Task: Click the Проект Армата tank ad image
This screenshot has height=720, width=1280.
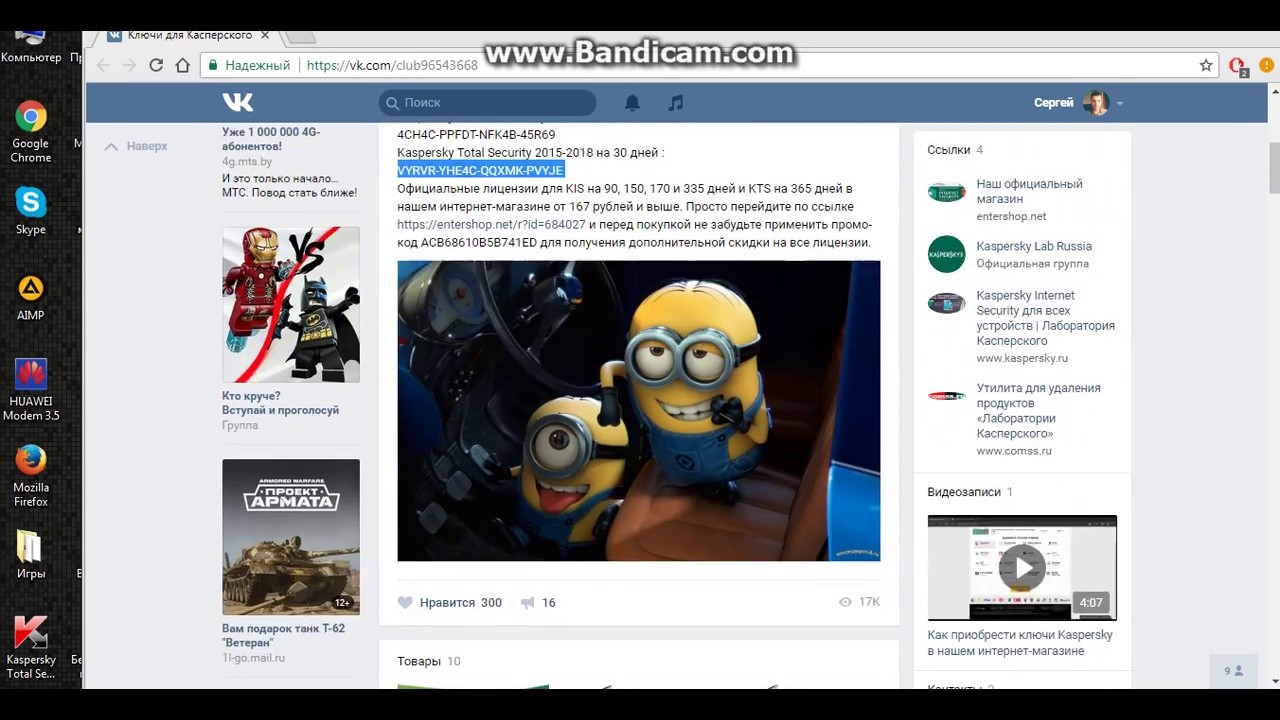Action: click(x=290, y=537)
